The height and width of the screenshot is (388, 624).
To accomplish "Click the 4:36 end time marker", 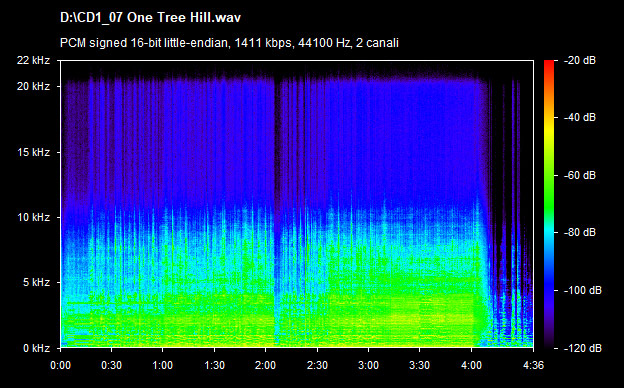I will point(533,365).
